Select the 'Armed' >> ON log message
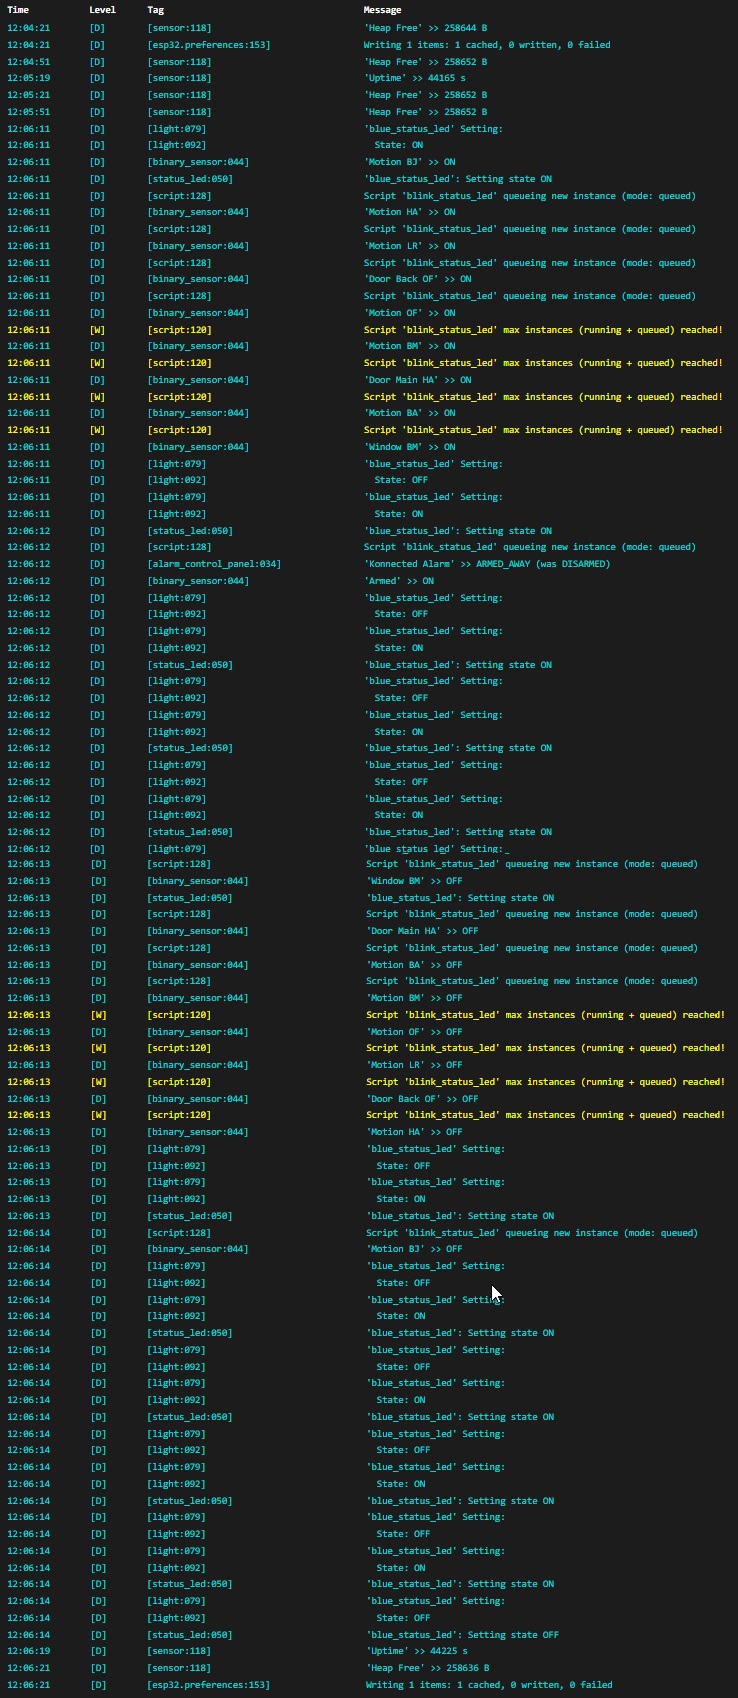Screen dimensions: 738x1698 398,581
